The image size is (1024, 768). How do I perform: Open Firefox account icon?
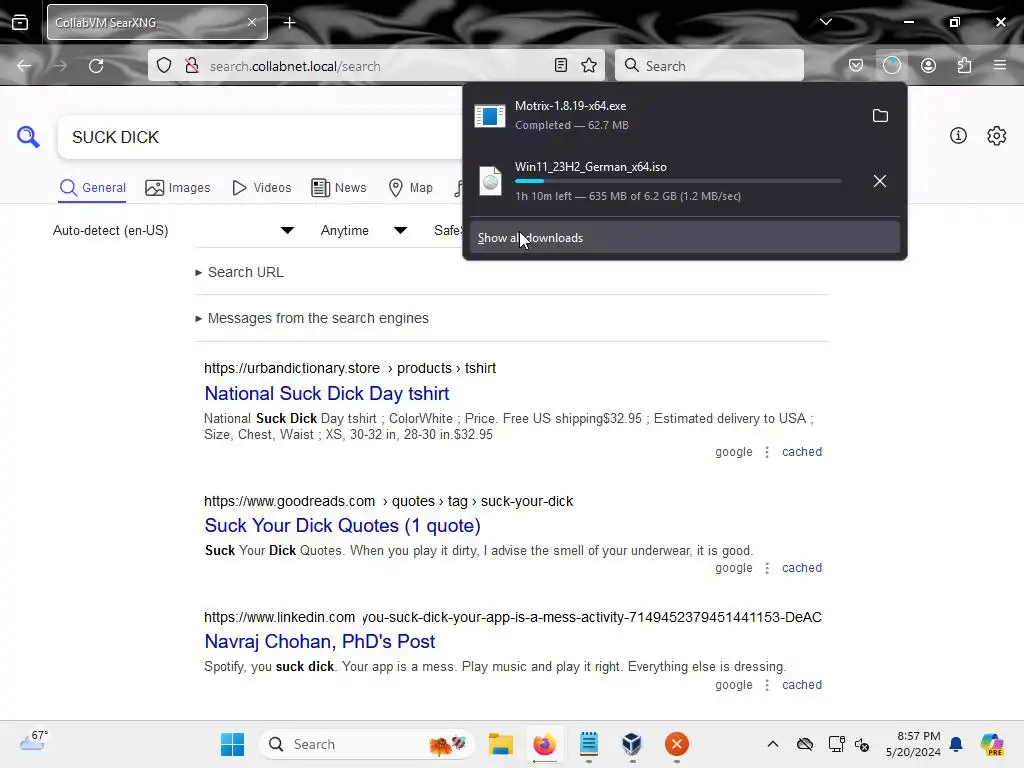(x=928, y=65)
